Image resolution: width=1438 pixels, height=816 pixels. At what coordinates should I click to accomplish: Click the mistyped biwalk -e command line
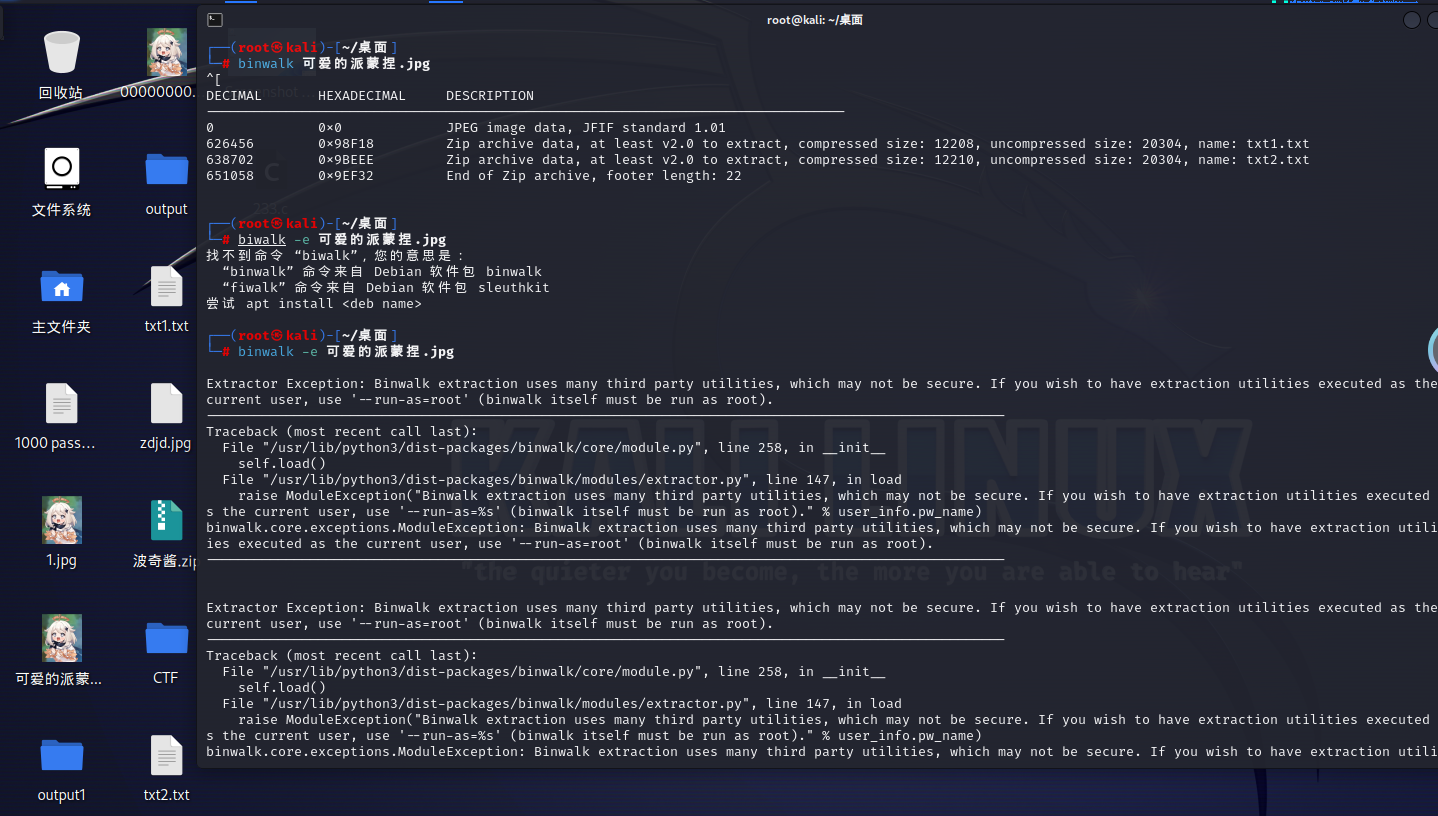(342, 240)
